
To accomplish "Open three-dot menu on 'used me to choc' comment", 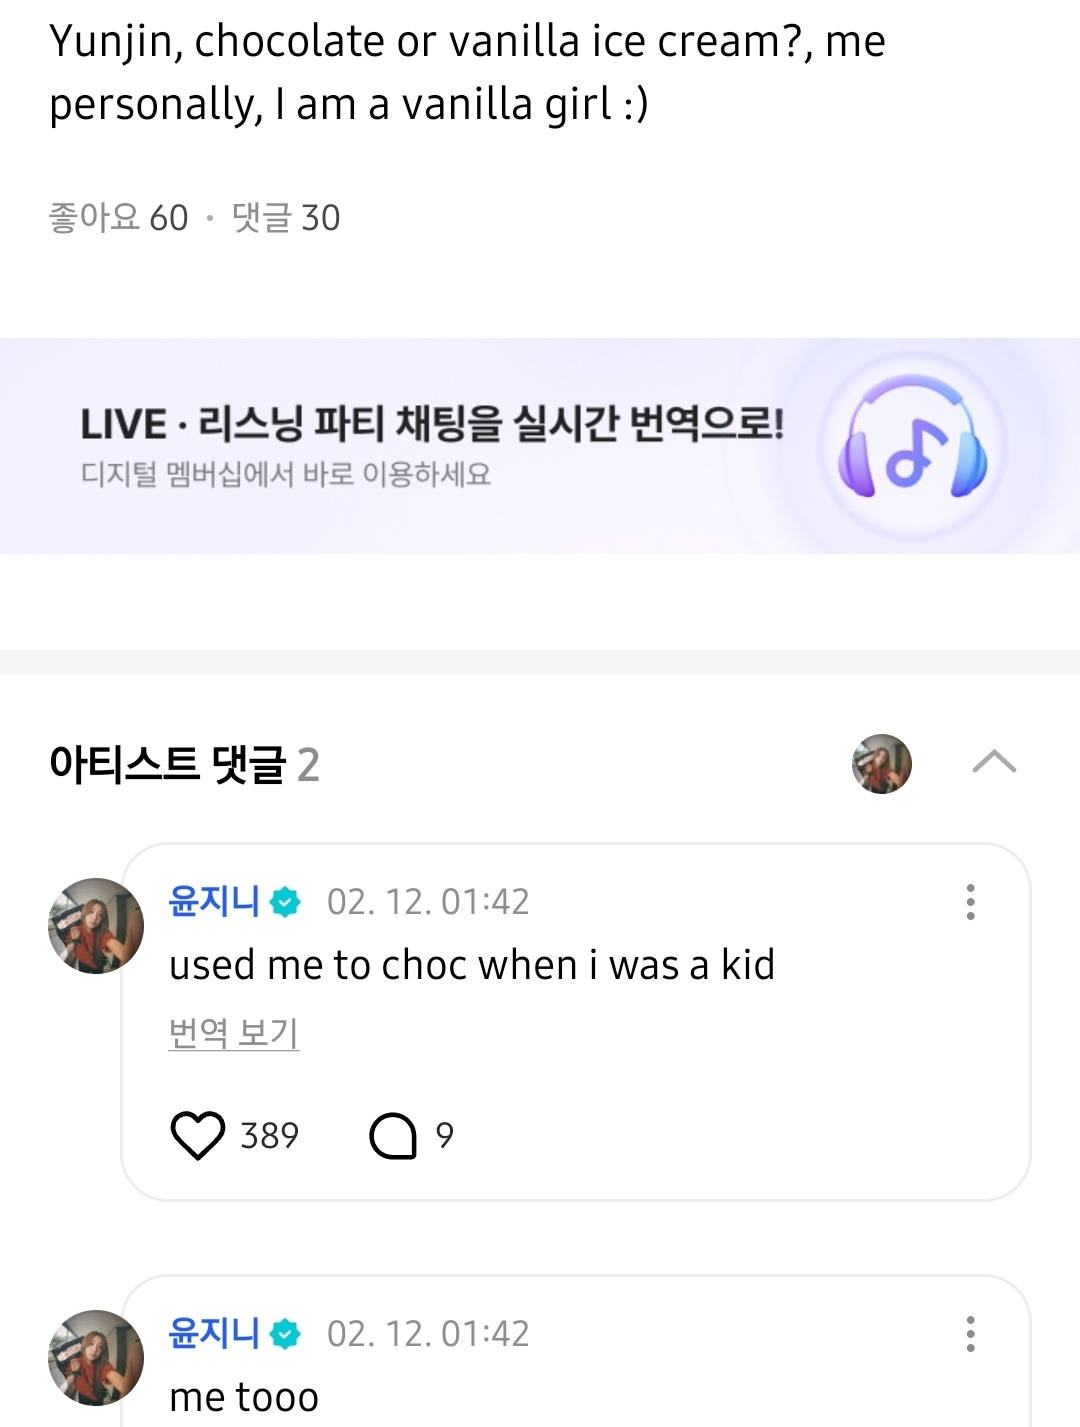I will (970, 902).
